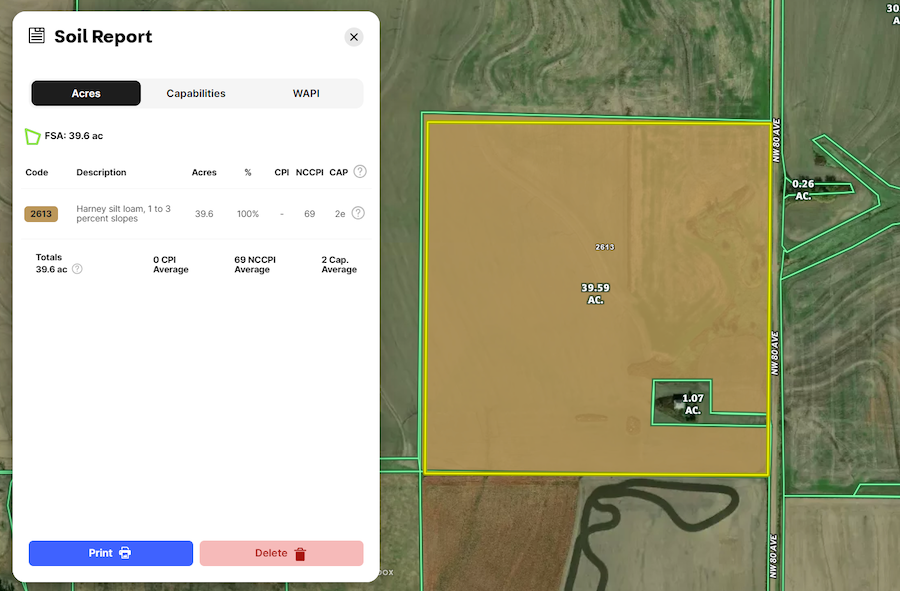This screenshot has height=591, width=900.
Task: Click the 2613 soil code color badge
Action: coord(41,214)
